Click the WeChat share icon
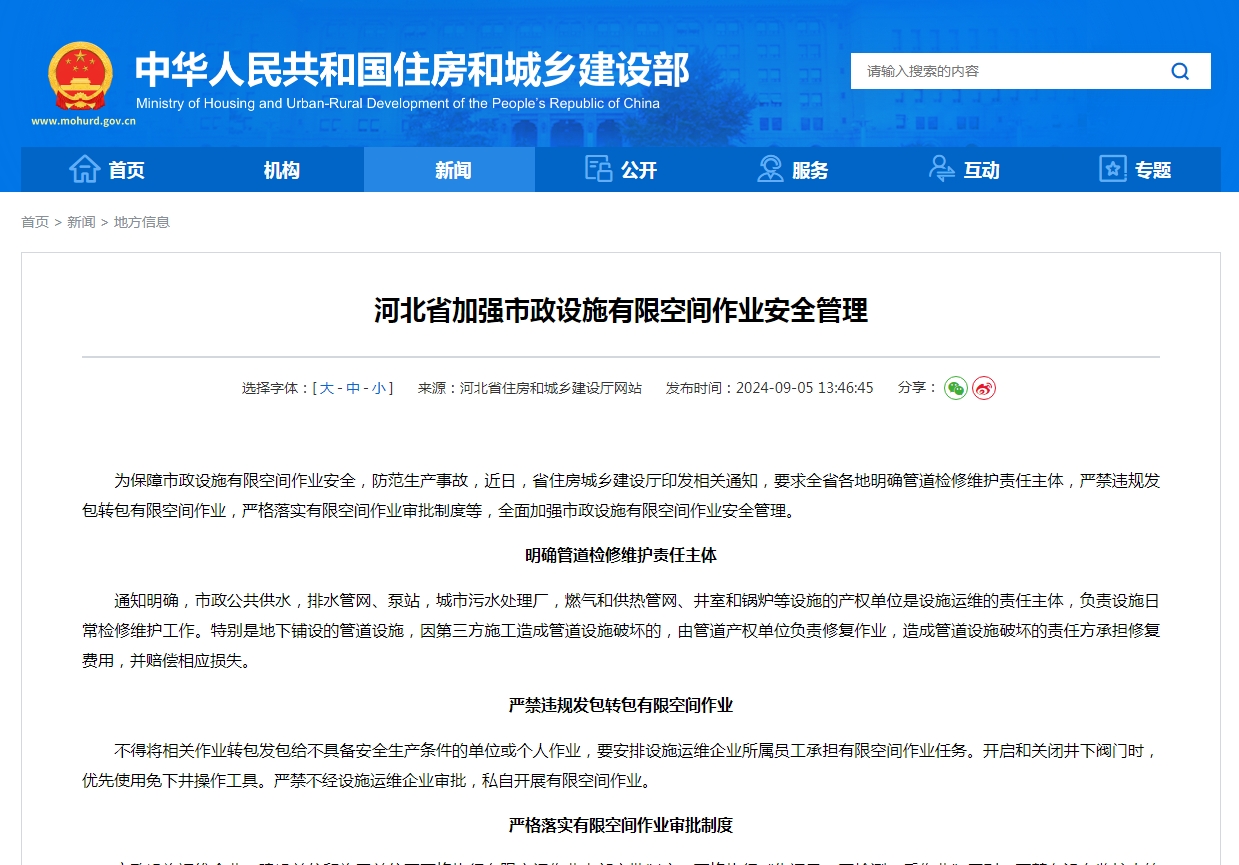 pos(956,388)
